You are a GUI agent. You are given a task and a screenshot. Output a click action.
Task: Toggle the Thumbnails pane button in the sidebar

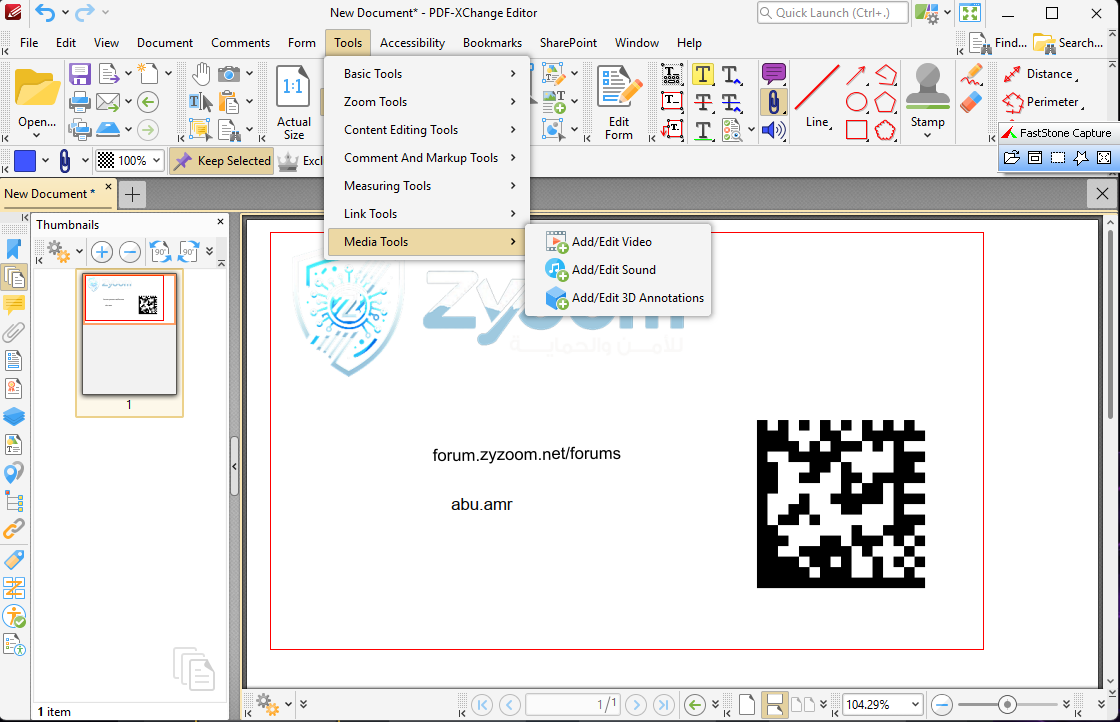14,277
